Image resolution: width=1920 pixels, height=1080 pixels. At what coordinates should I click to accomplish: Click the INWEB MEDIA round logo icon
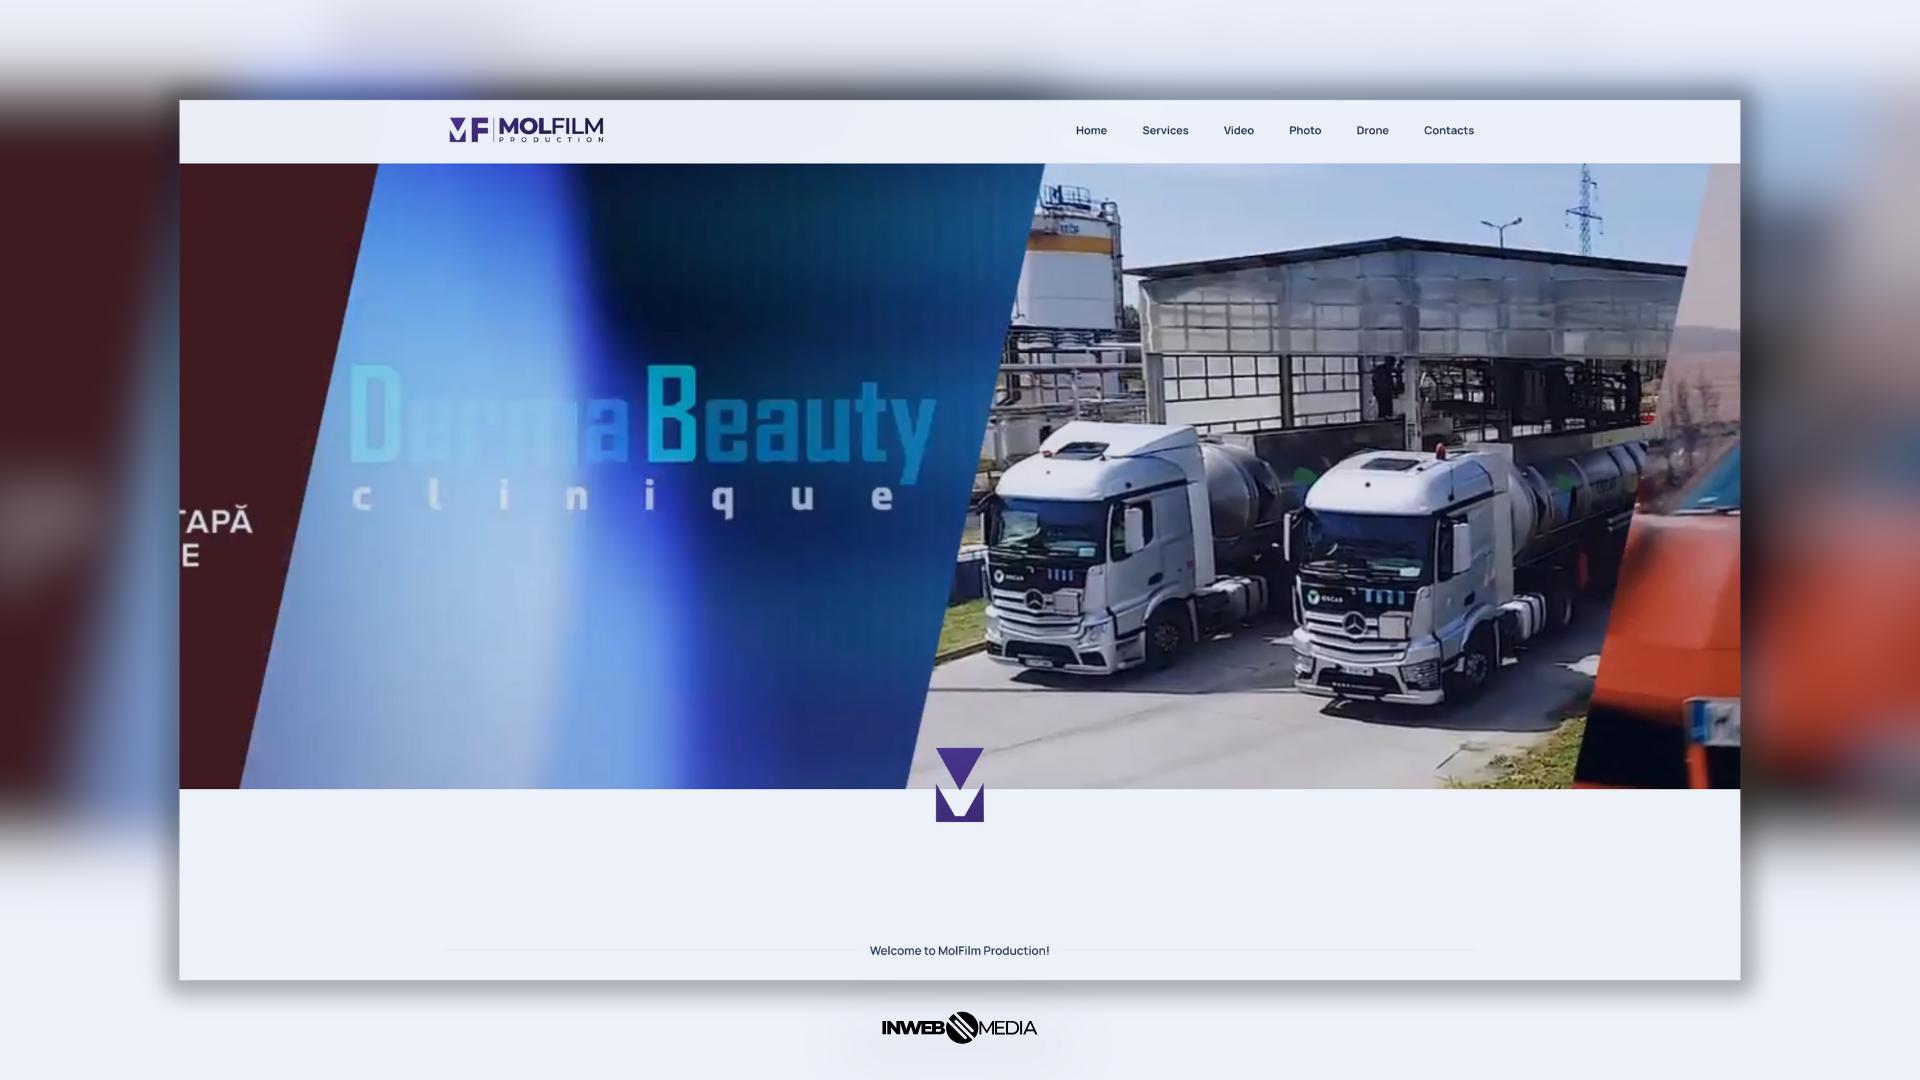coord(961,1027)
